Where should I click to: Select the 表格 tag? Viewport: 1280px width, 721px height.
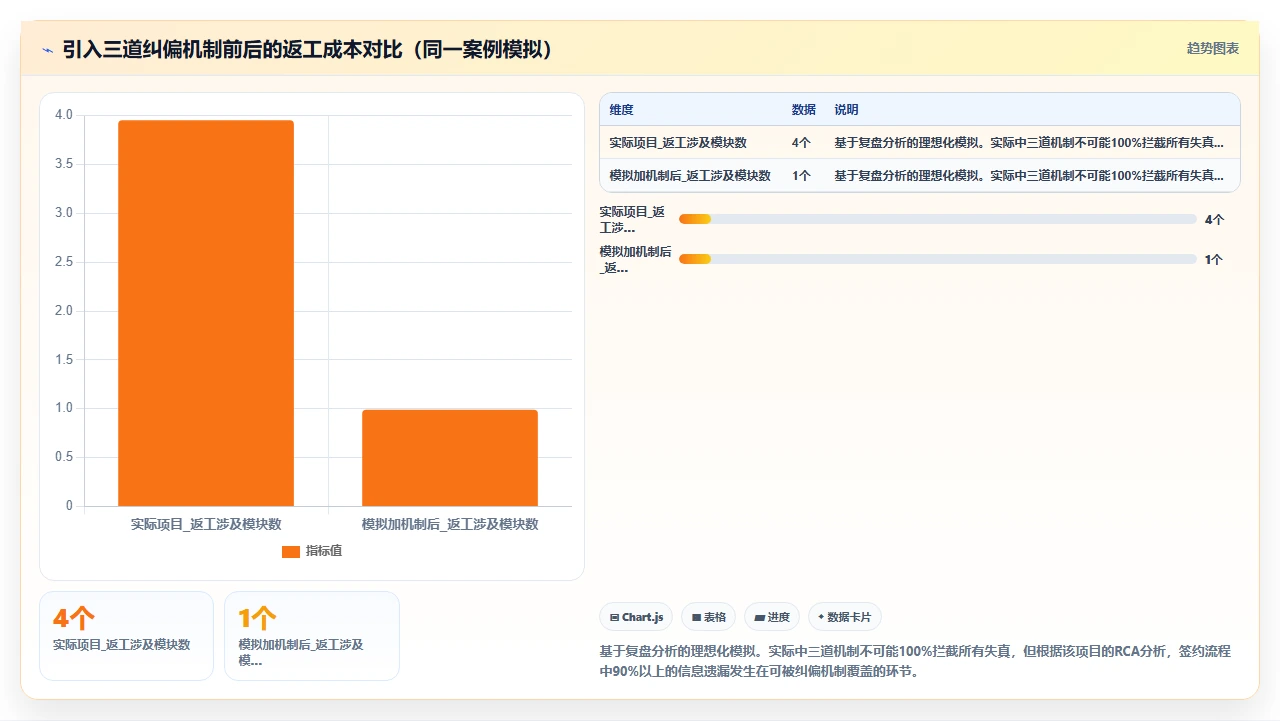709,617
